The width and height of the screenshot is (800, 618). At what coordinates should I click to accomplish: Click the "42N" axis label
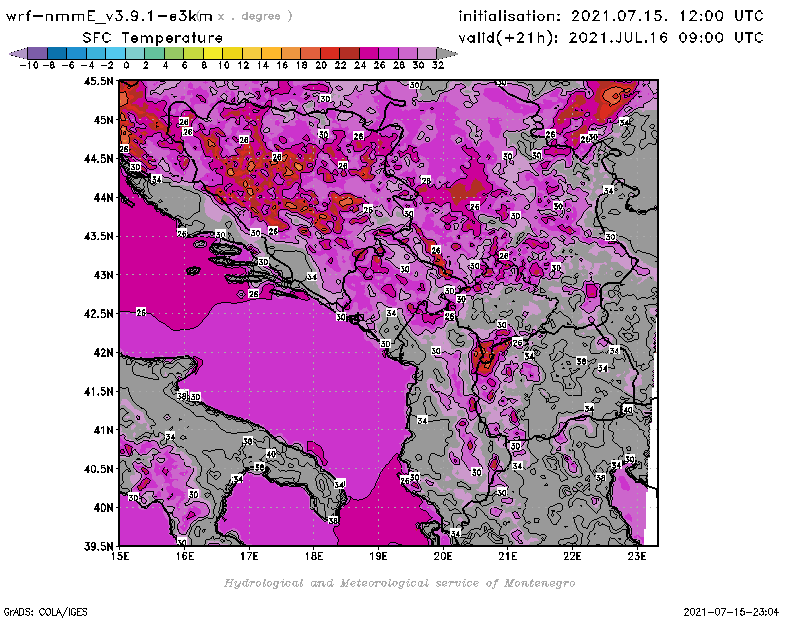[103, 353]
